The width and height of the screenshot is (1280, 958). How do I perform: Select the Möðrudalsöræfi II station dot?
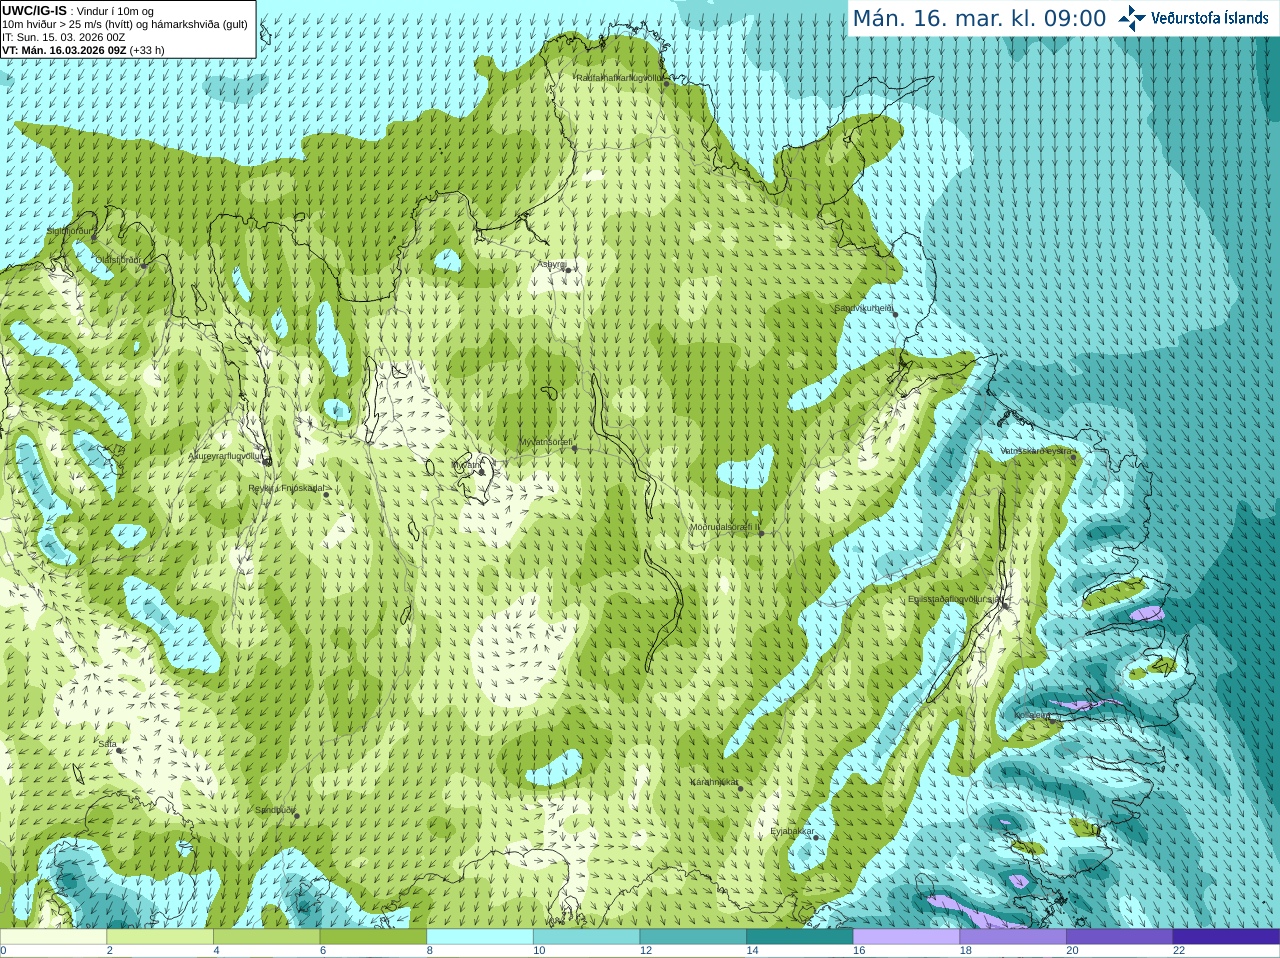coord(761,533)
